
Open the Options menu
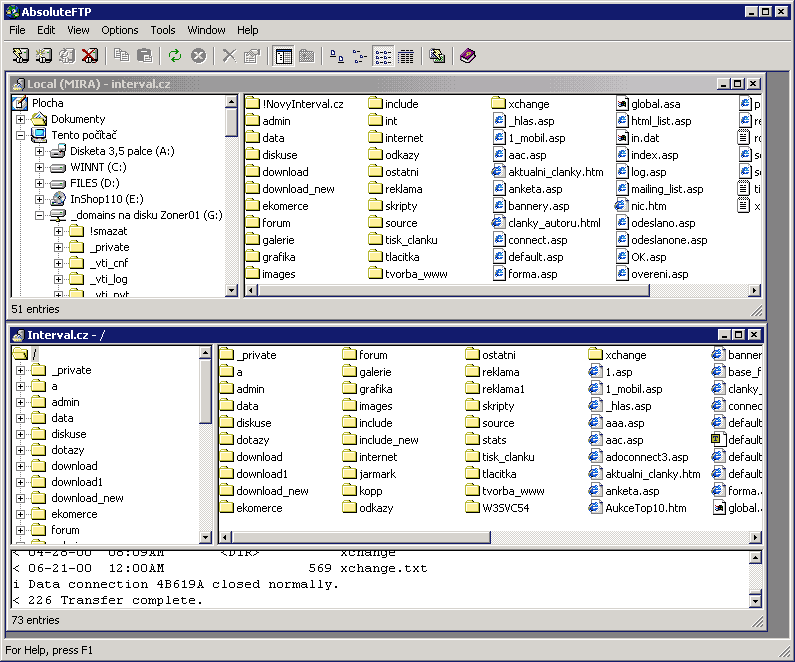(120, 30)
